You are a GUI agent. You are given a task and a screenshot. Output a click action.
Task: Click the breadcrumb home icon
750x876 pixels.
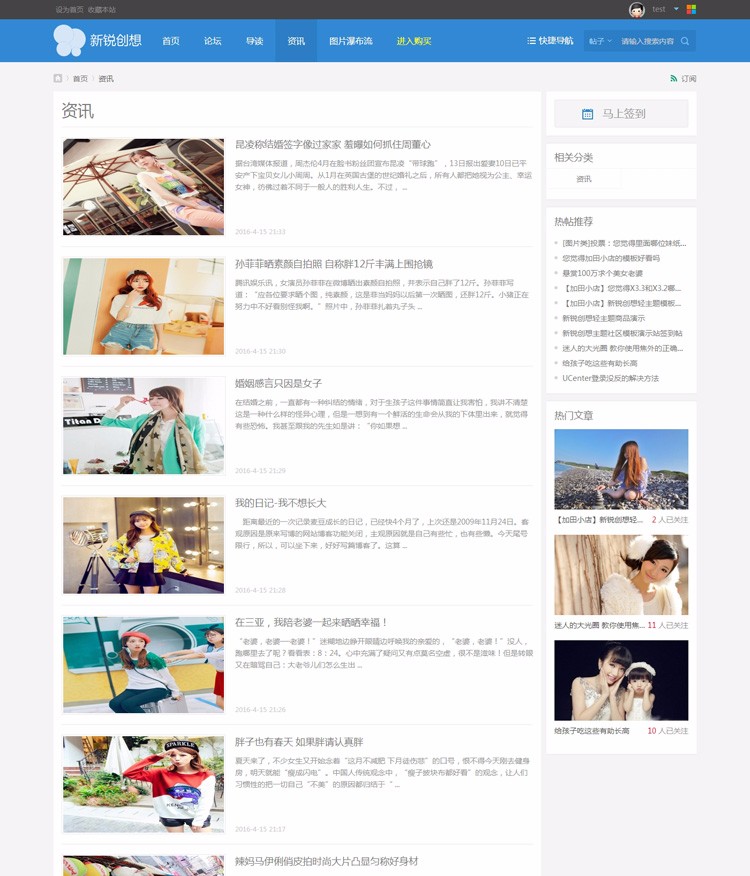coord(58,78)
